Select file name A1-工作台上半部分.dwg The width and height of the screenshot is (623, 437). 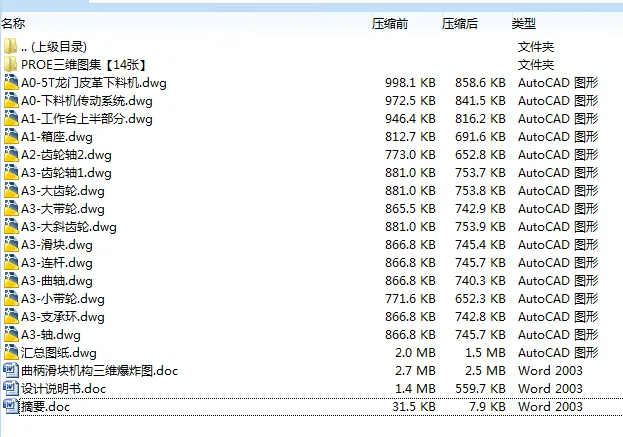pyautogui.click(x=87, y=119)
